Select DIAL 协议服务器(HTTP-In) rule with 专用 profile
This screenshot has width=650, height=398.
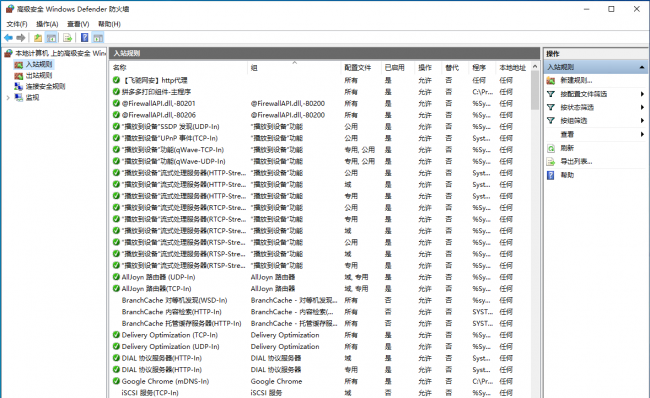point(162,369)
